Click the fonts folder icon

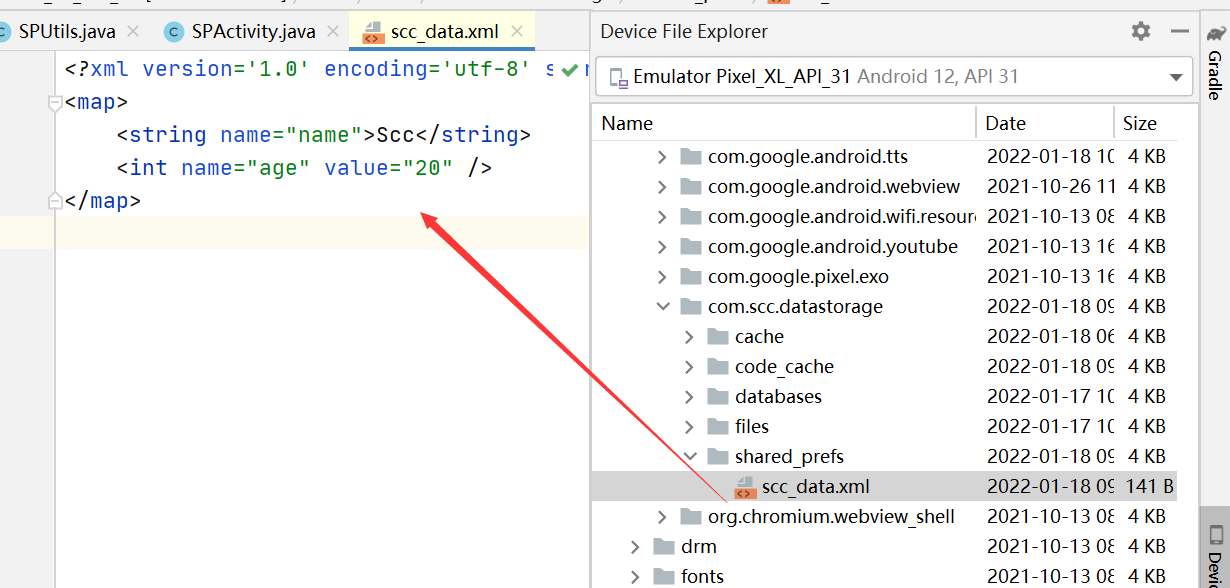coord(664,576)
